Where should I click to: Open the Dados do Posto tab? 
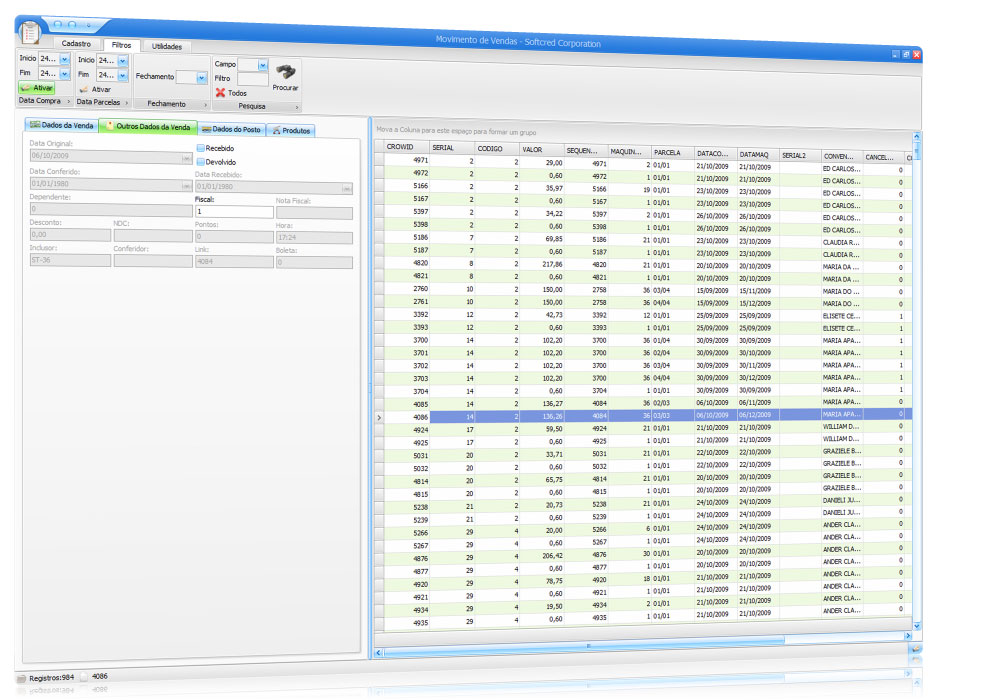tap(231, 129)
